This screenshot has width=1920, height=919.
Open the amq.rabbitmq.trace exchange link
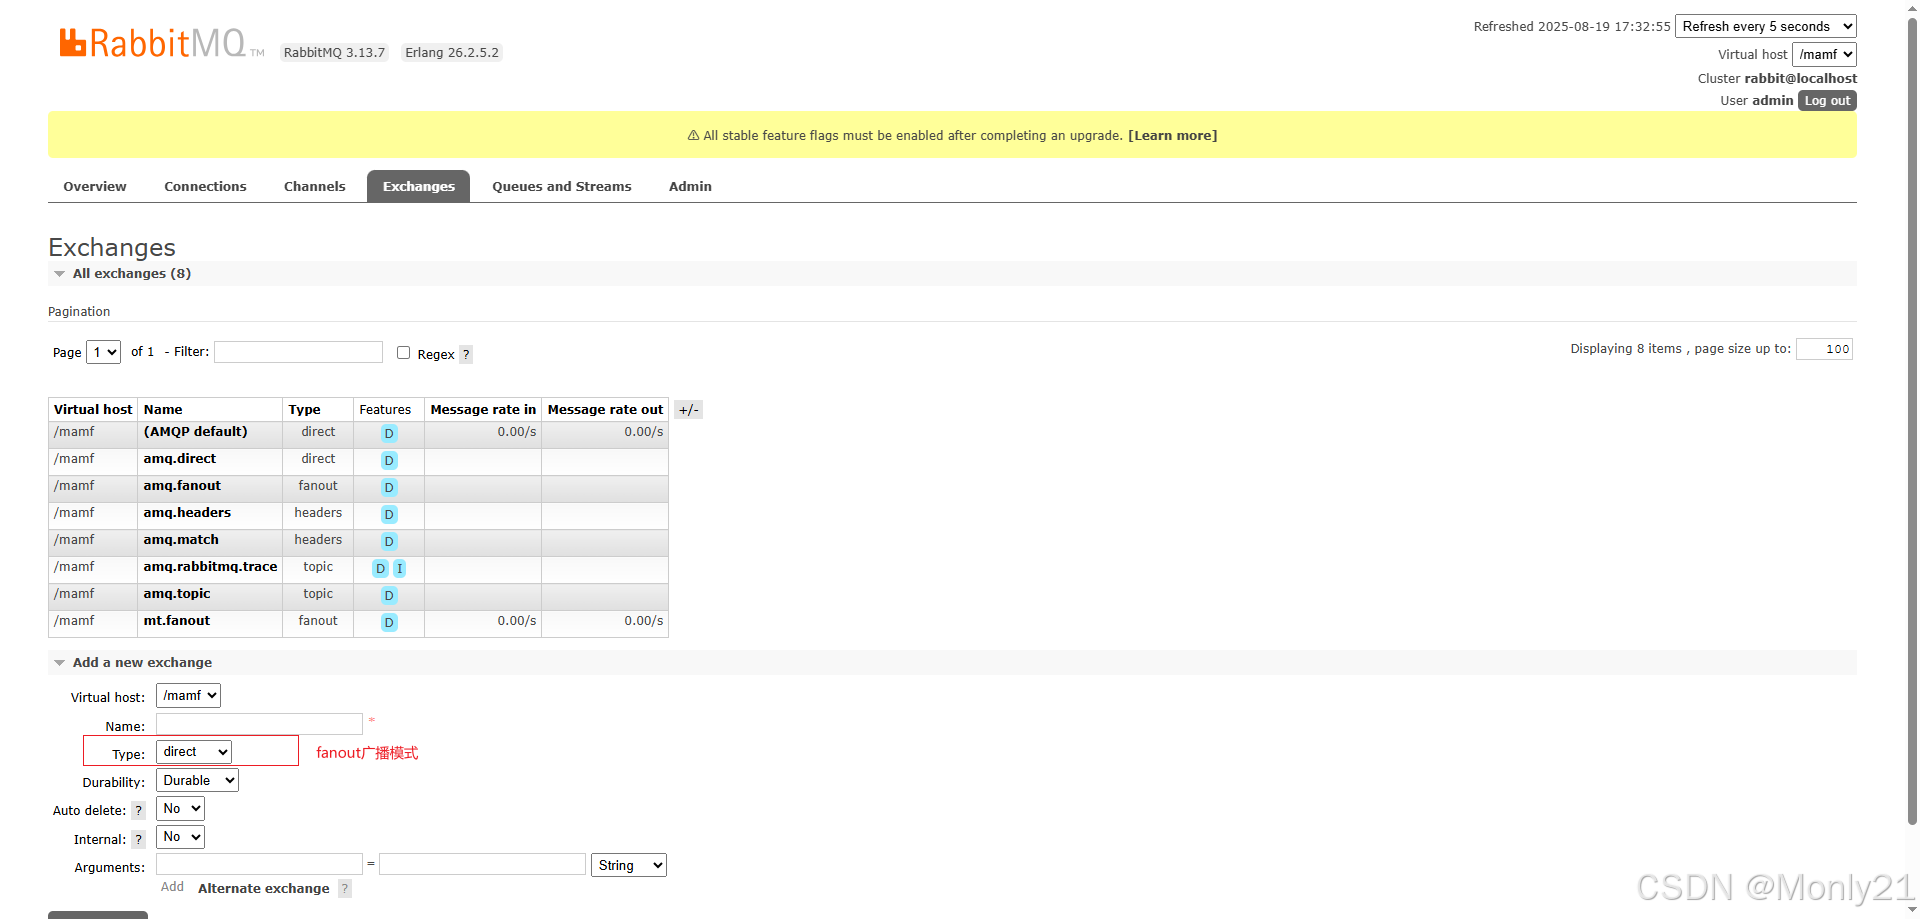210,567
